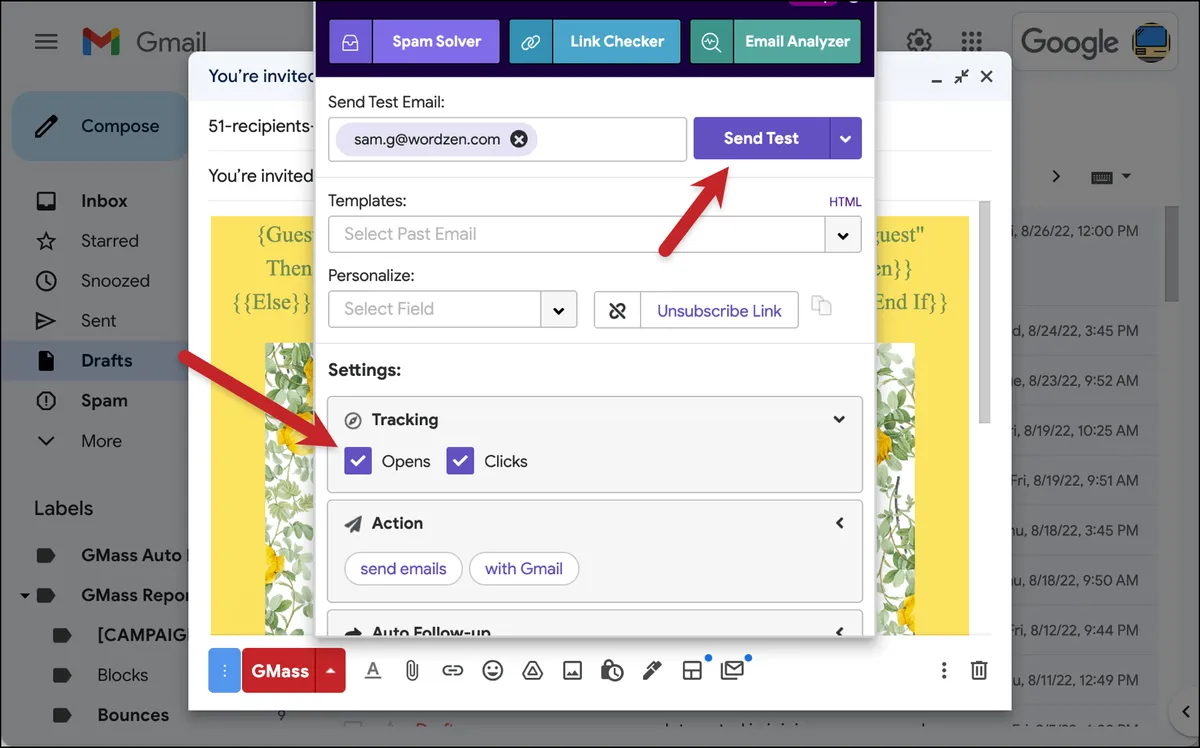The width and height of the screenshot is (1200, 748).
Task: Open the Inbox folder
Action: [104, 201]
